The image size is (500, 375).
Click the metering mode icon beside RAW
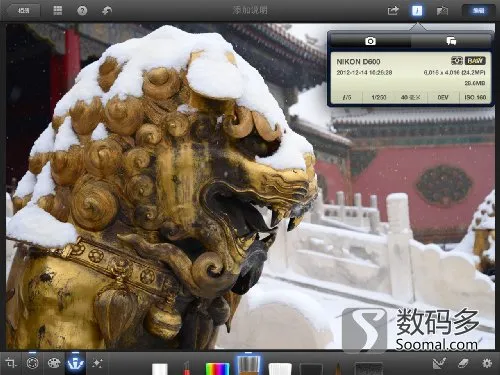click(457, 61)
